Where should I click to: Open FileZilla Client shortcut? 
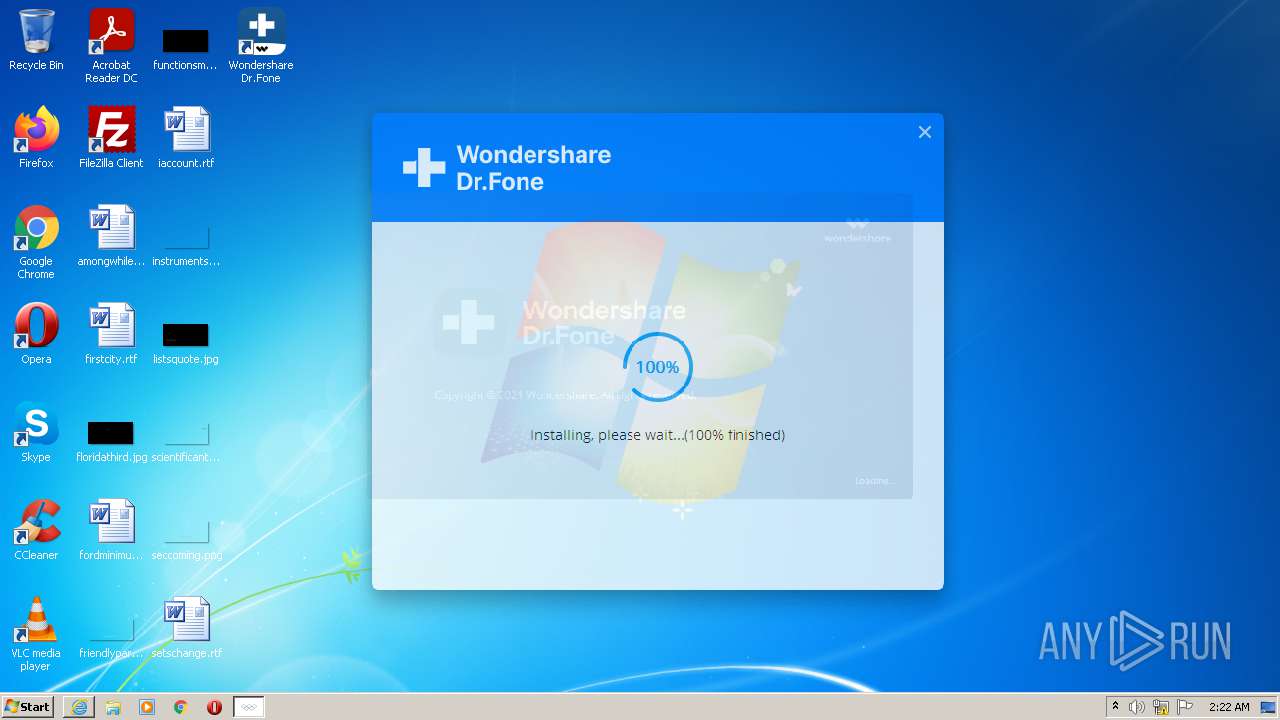point(111,138)
